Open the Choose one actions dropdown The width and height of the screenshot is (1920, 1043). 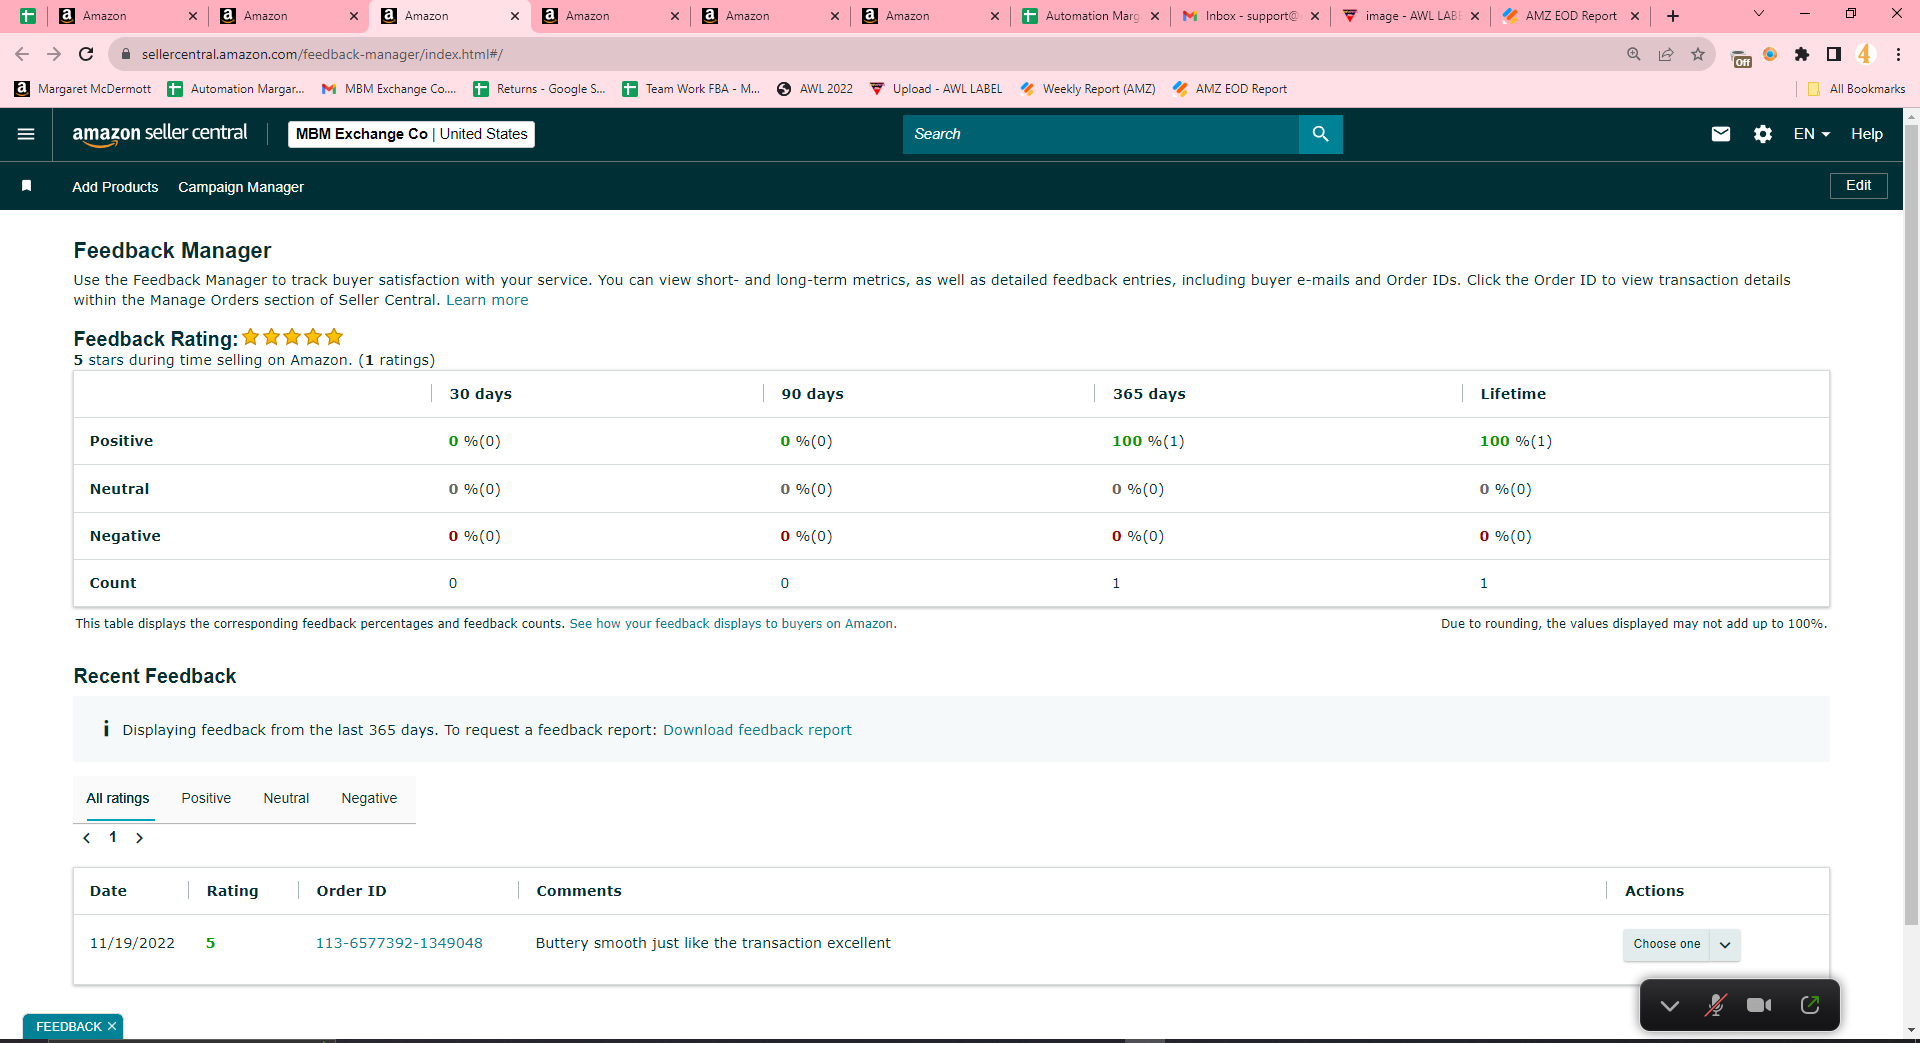1681,944
